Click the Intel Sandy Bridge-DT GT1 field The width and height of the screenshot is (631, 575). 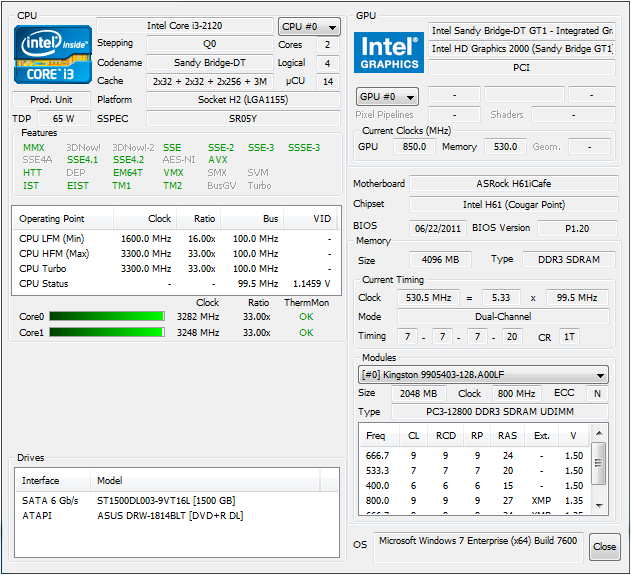point(522,31)
